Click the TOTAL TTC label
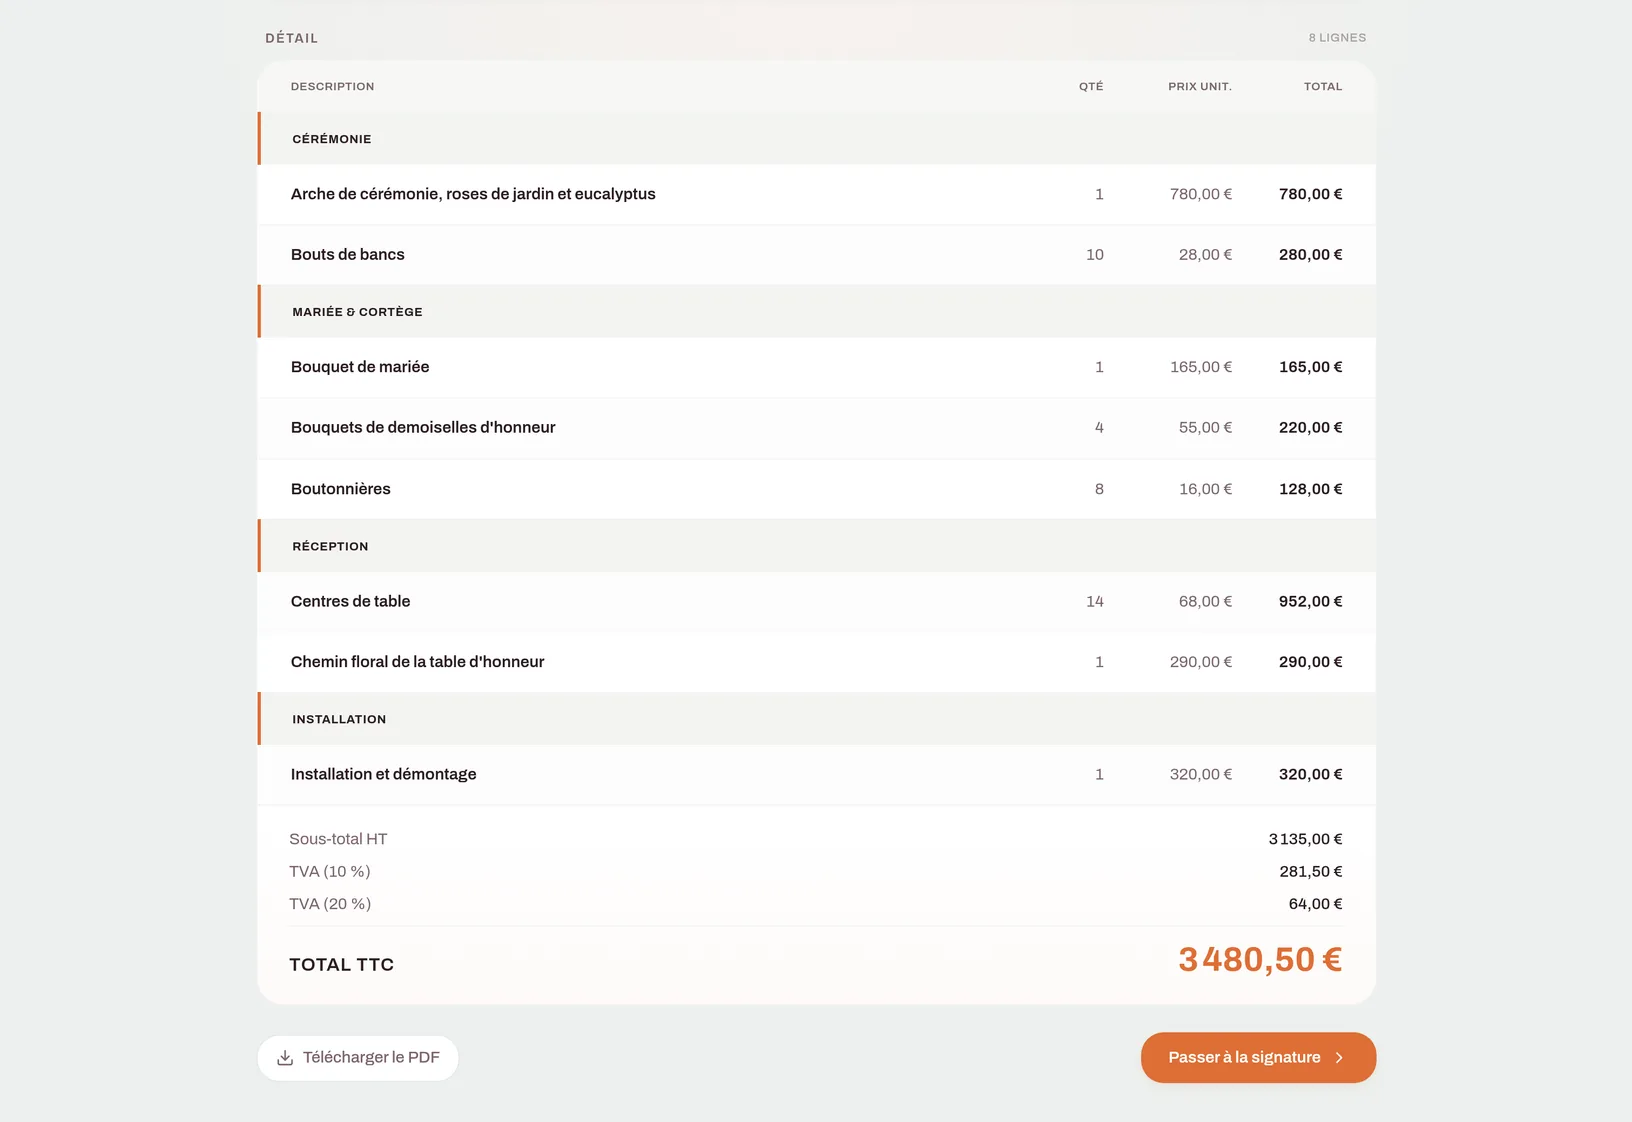1632x1122 pixels. pos(342,965)
